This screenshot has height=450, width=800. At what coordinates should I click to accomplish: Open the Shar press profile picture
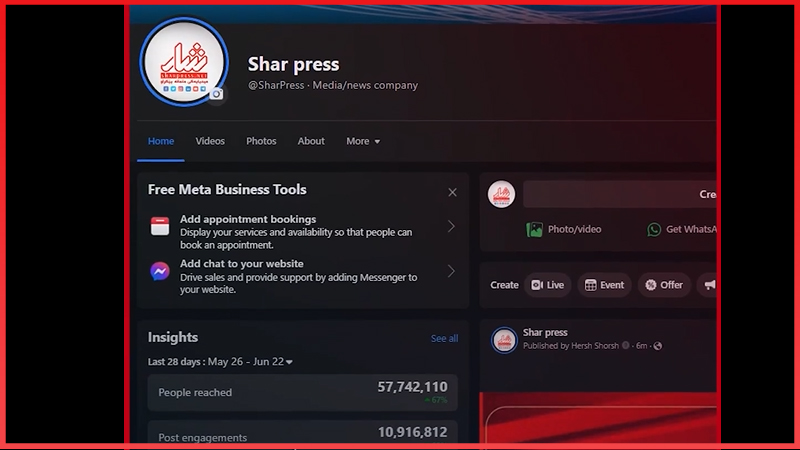point(184,62)
